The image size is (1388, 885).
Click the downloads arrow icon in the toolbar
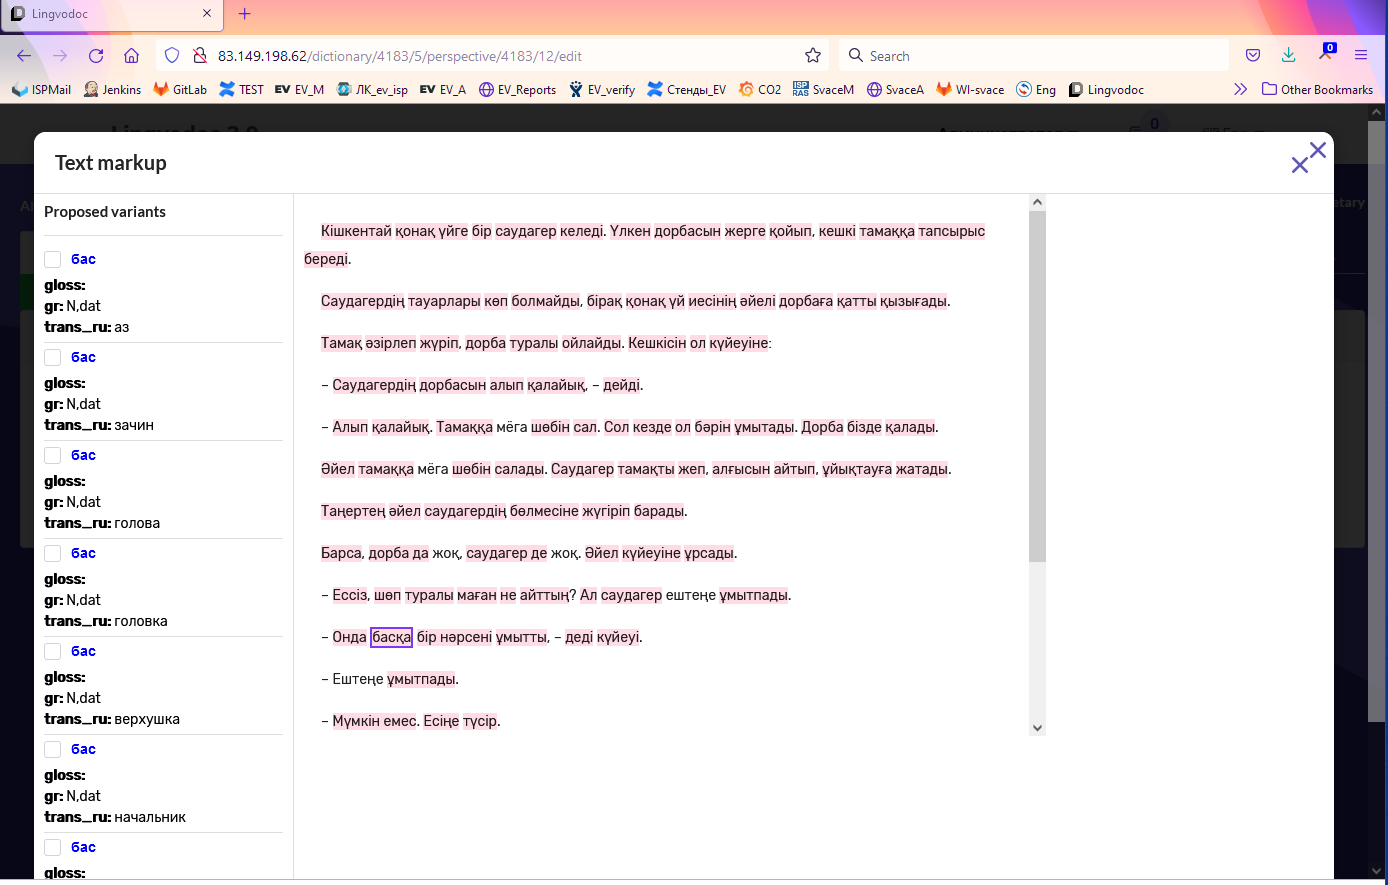click(1289, 55)
